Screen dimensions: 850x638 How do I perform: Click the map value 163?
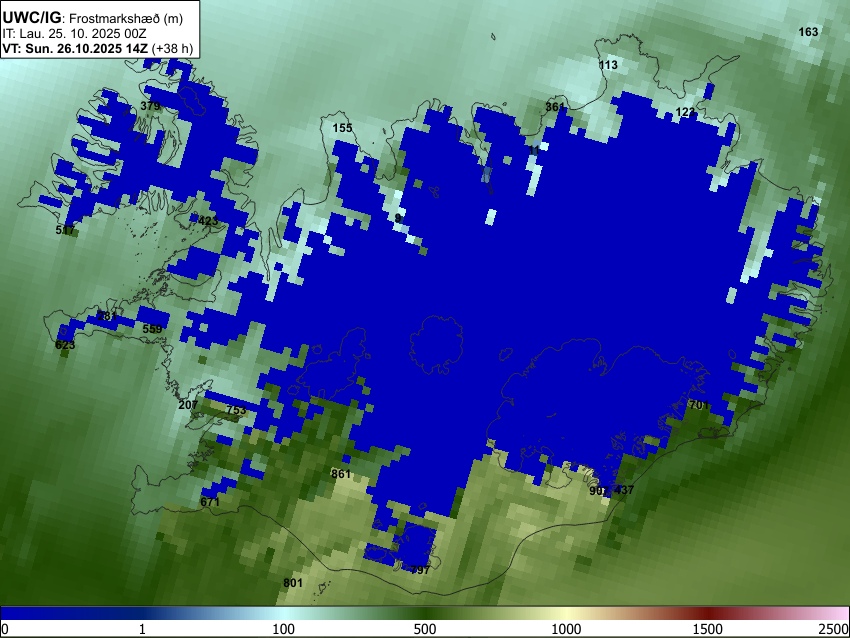point(808,32)
